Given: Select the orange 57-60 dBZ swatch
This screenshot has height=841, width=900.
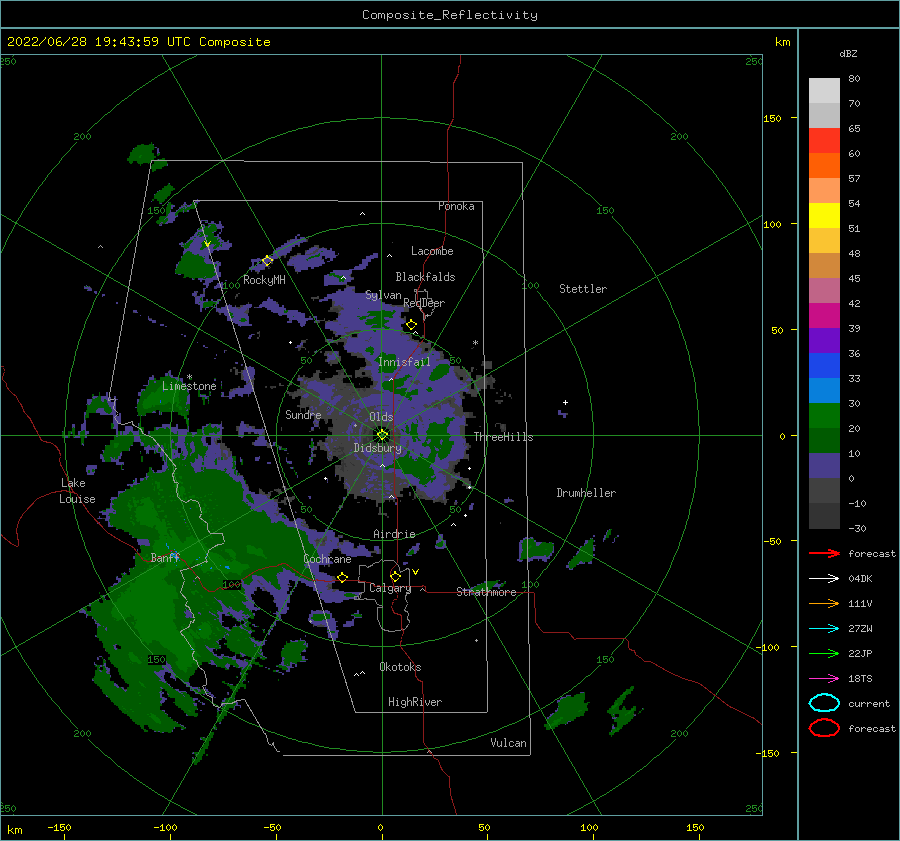Looking at the screenshot, I should (x=824, y=166).
